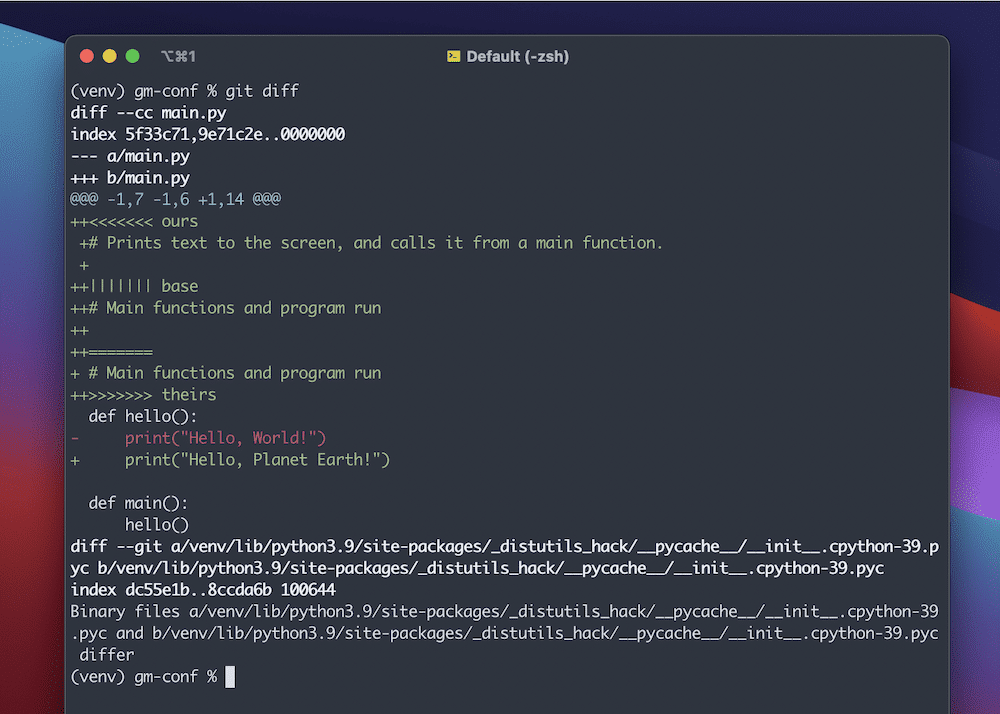Click the green full-screen window button
Screen dimensions: 1000x714
coord(133,57)
